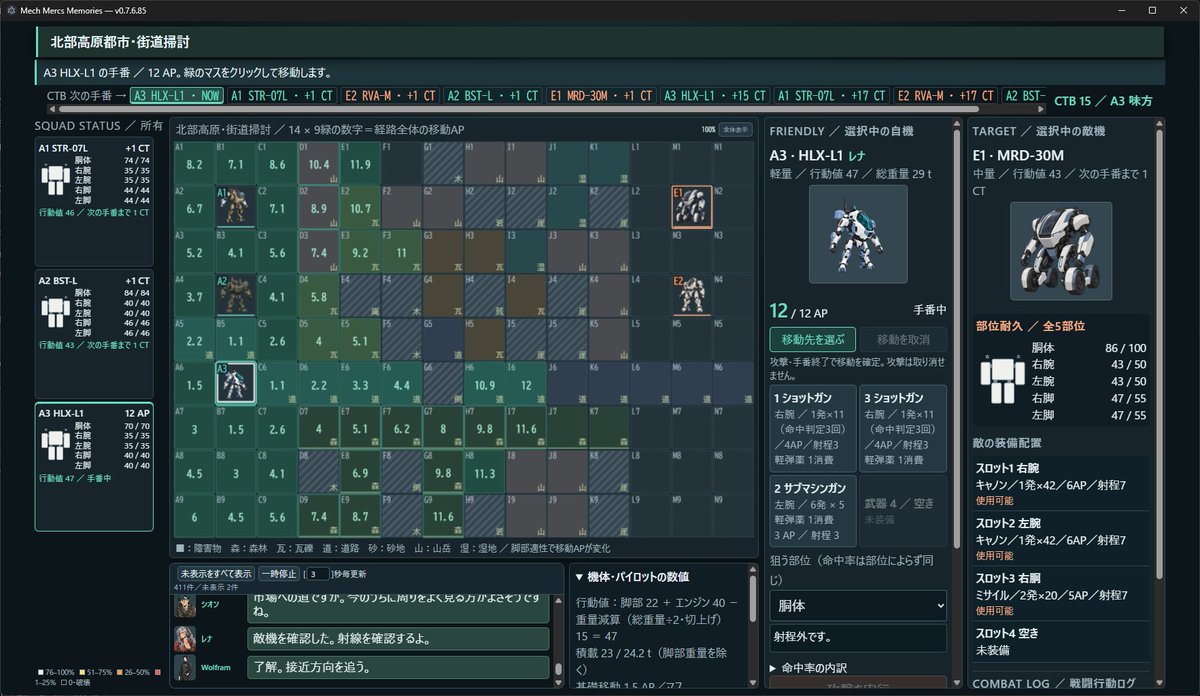
Task: Select E2 RVA-M +17 CT turn chip
Action: tap(946, 96)
